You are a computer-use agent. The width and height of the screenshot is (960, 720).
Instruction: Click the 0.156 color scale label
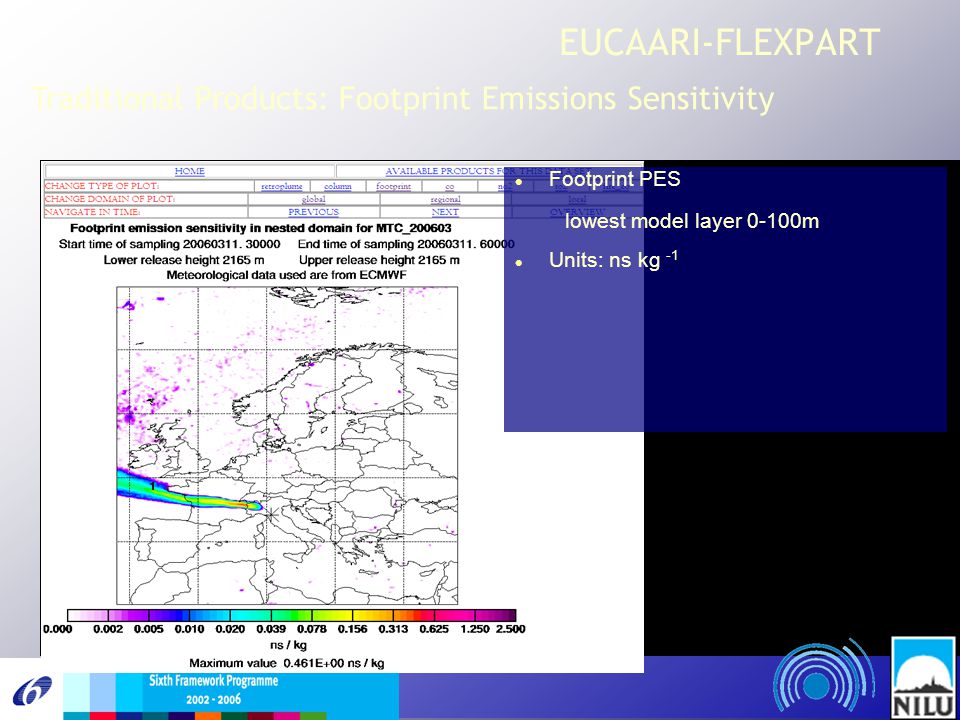(353, 629)
